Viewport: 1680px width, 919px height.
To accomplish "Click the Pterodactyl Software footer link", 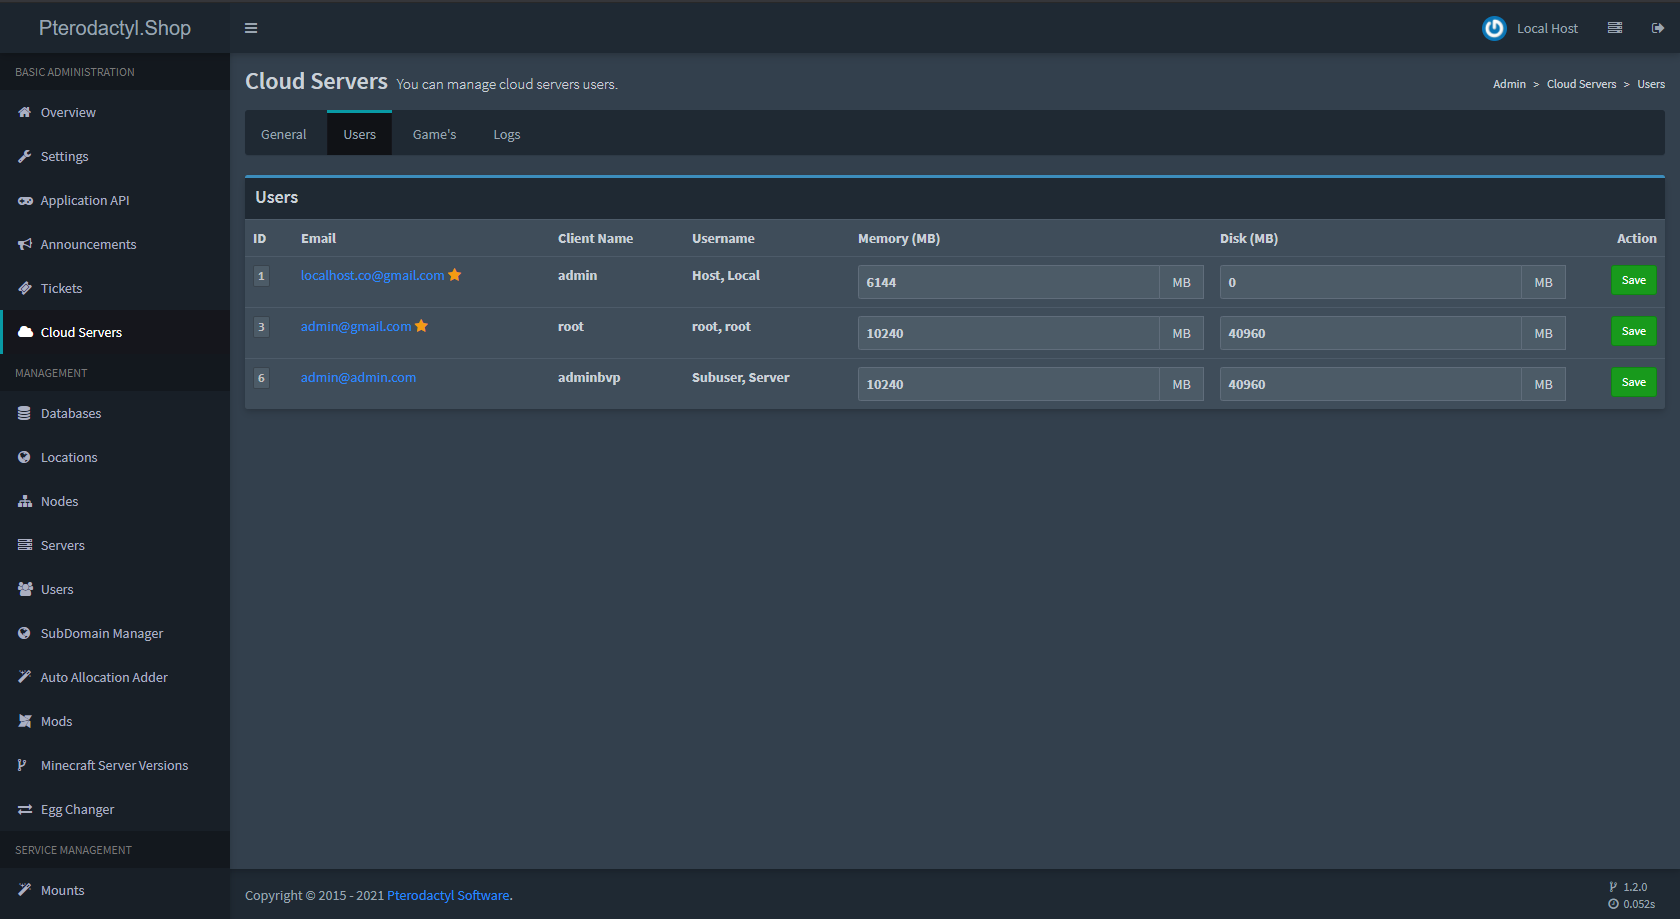I will click(x=448, y=895).
